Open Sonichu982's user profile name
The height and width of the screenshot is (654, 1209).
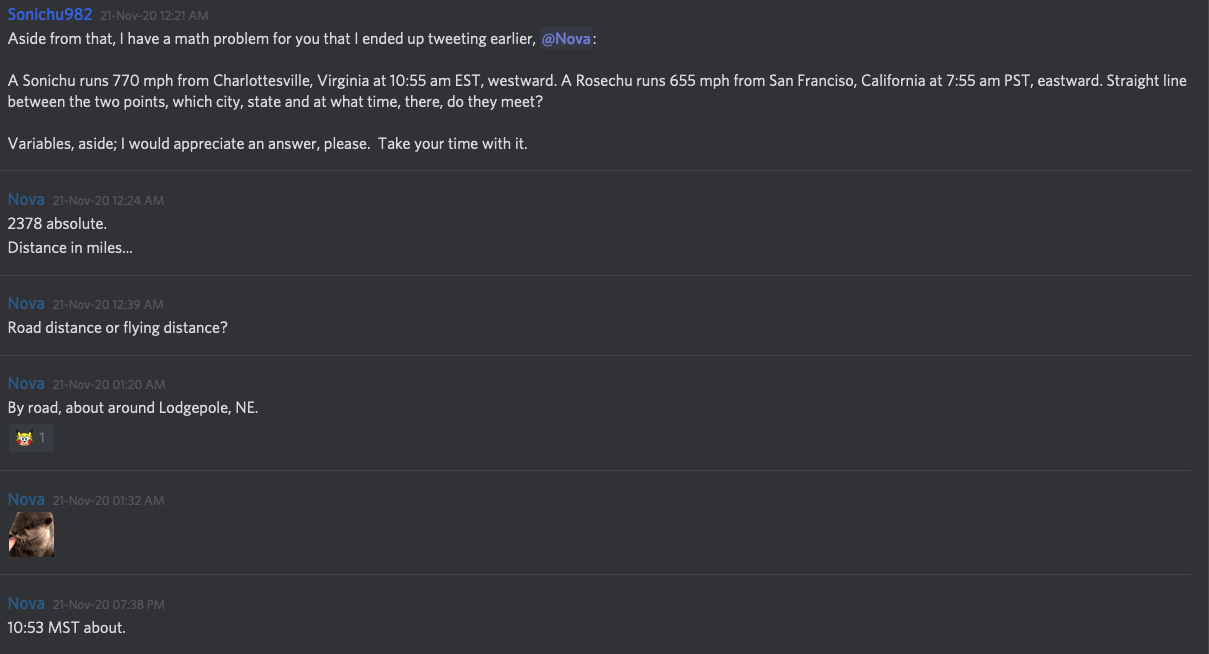pos(50,15)
